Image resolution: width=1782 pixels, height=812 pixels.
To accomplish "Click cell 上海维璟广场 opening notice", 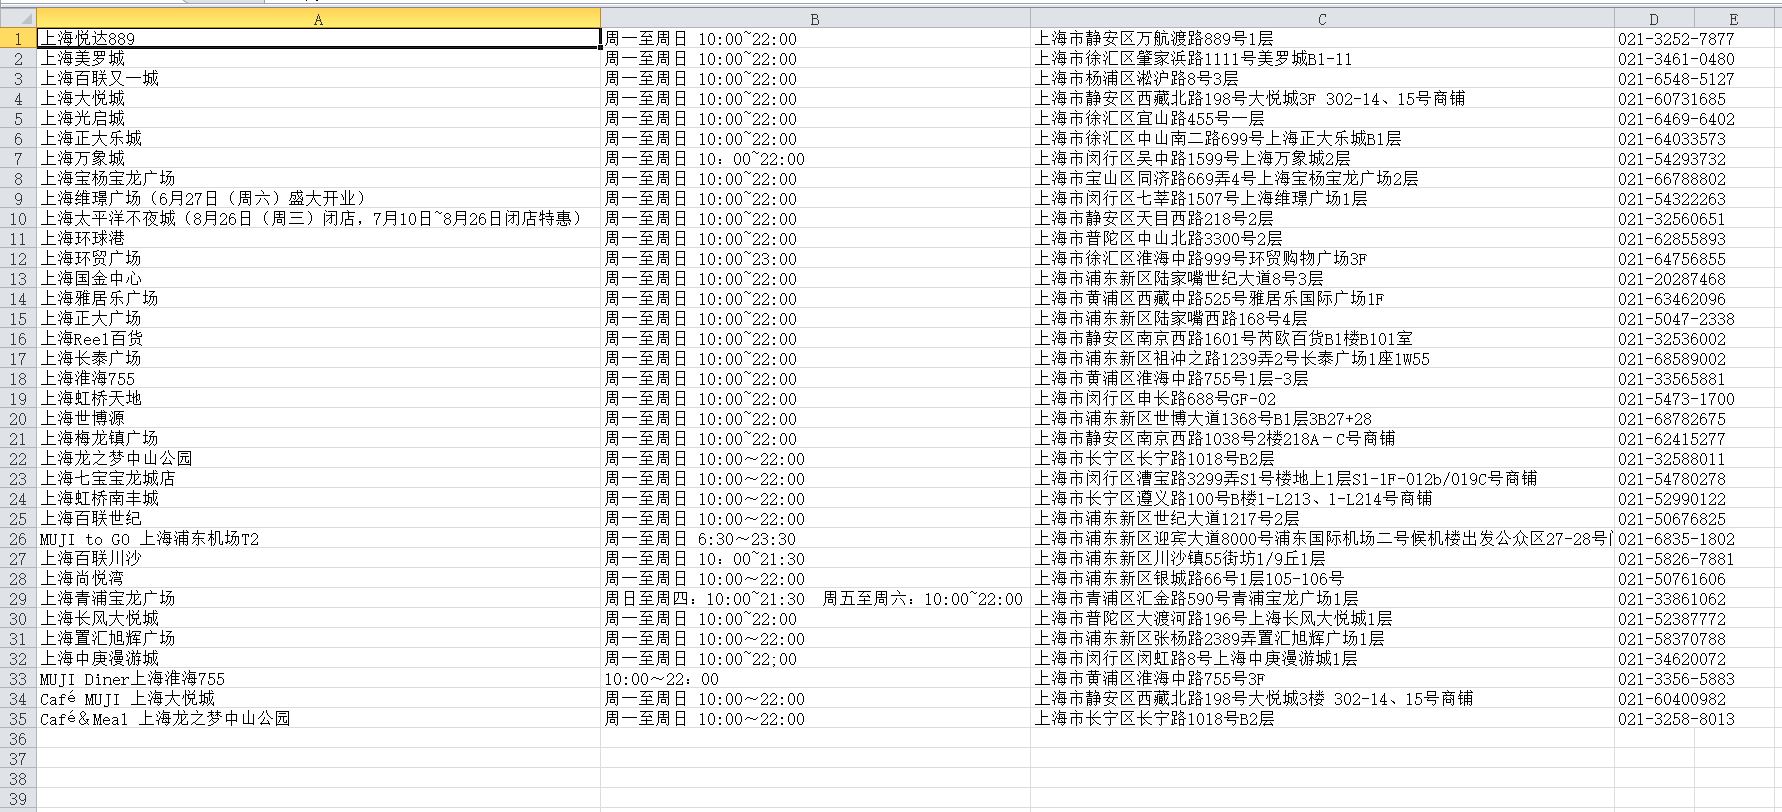I will [318, 199].
